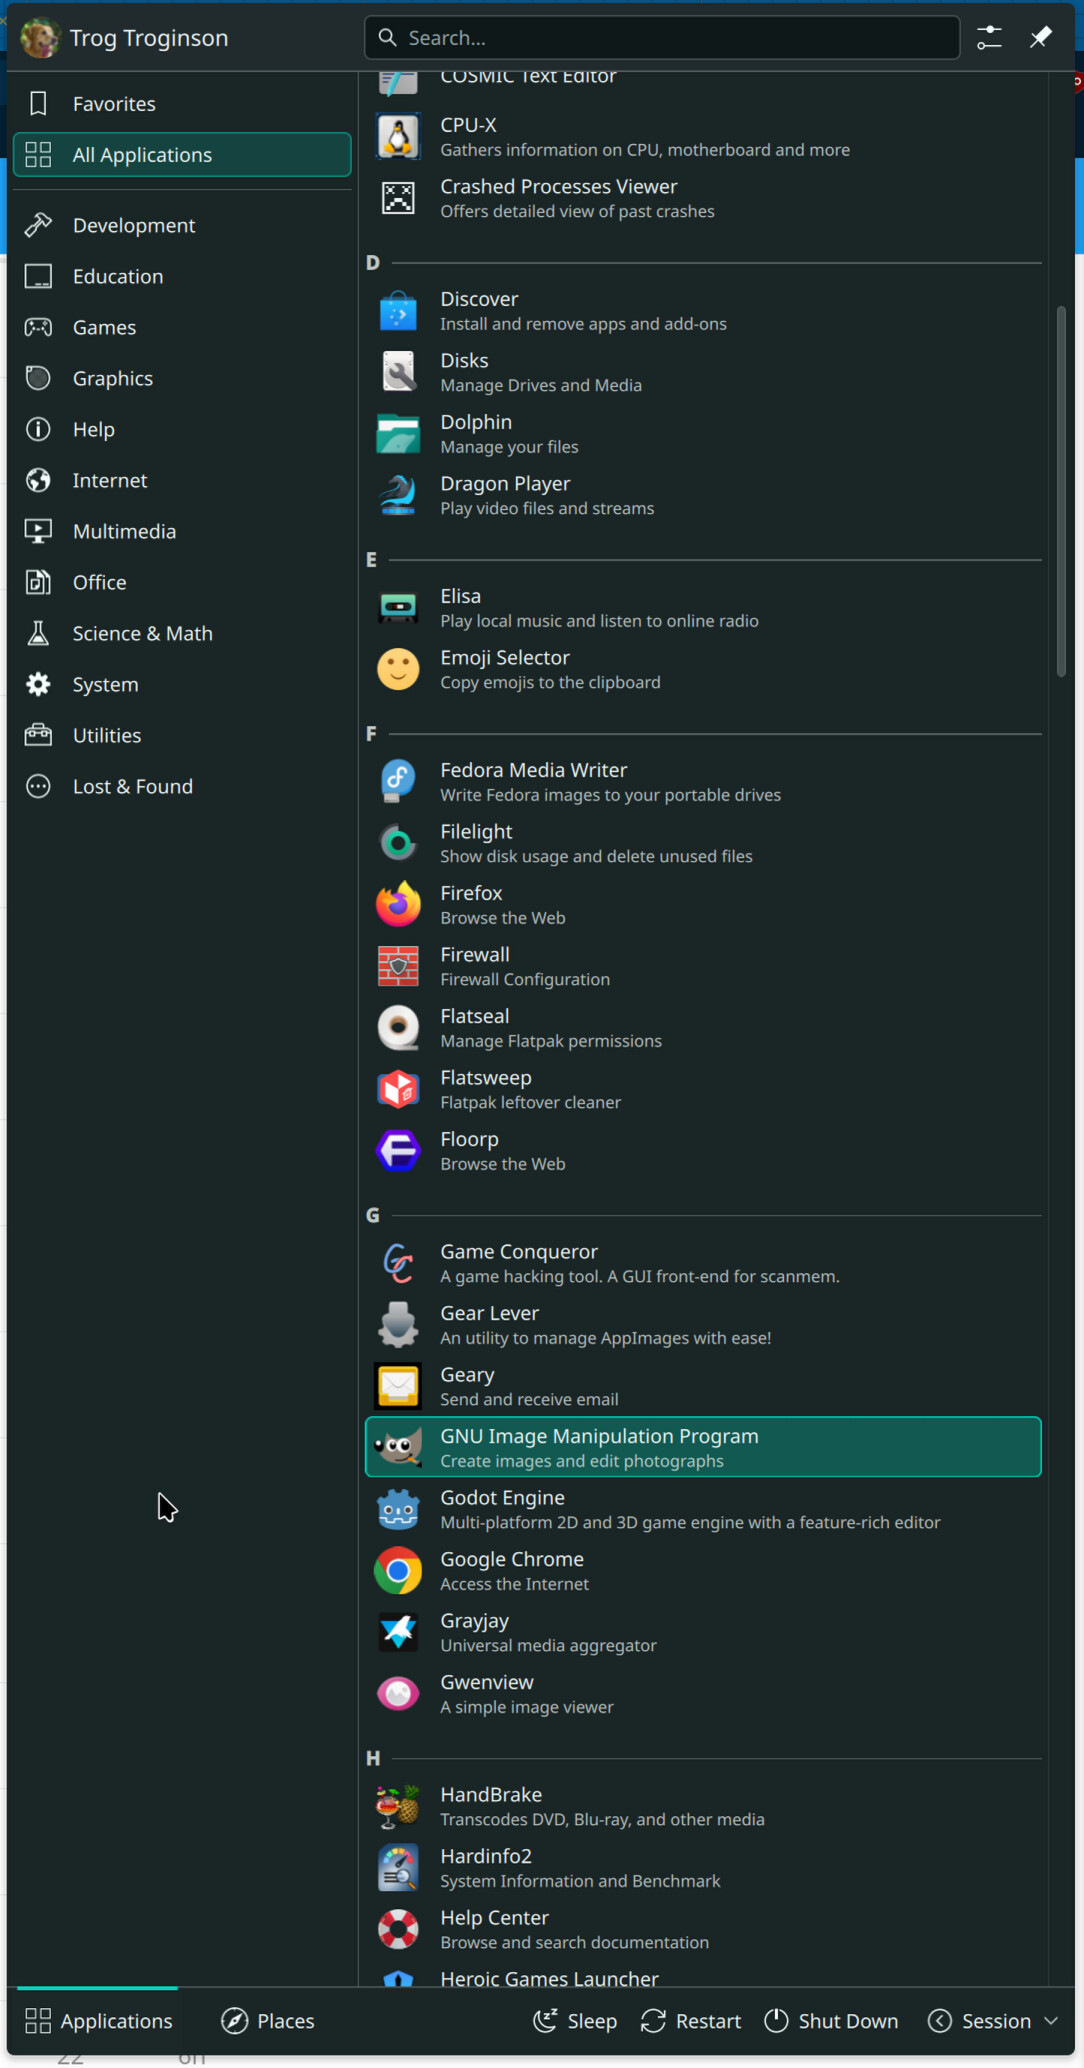
Task: Click the application list scrollbar
Action: 1061,492
